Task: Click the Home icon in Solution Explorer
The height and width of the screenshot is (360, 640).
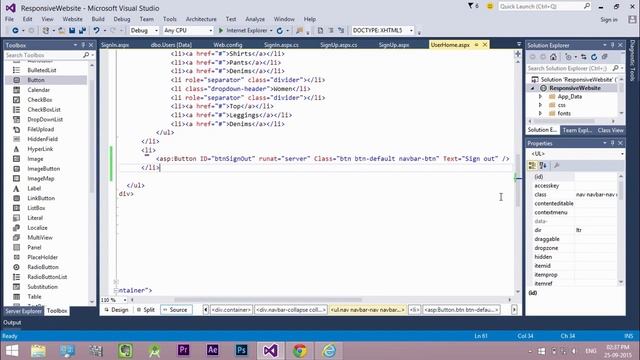Action: (553, 57)
